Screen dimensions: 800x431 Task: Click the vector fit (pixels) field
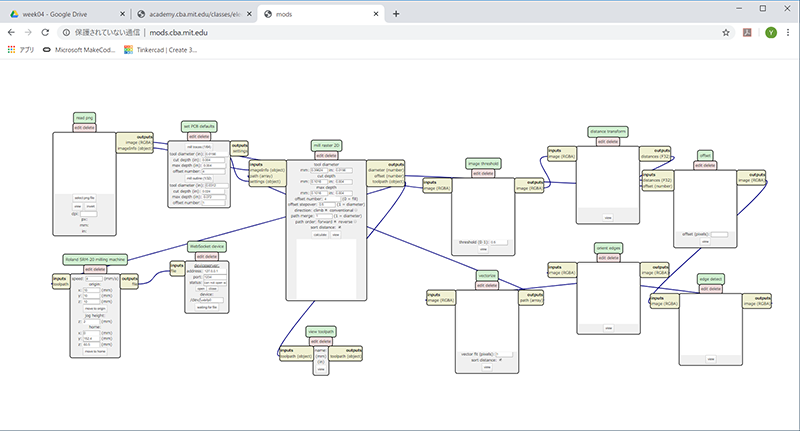coord(504,354)
